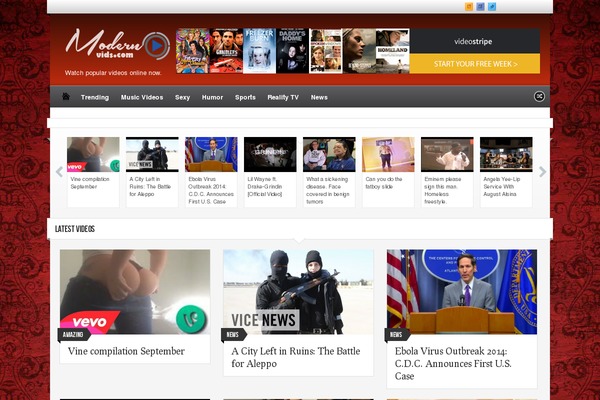Open the large Vine compilation vevo video image
600x400 pixels.
135,292
